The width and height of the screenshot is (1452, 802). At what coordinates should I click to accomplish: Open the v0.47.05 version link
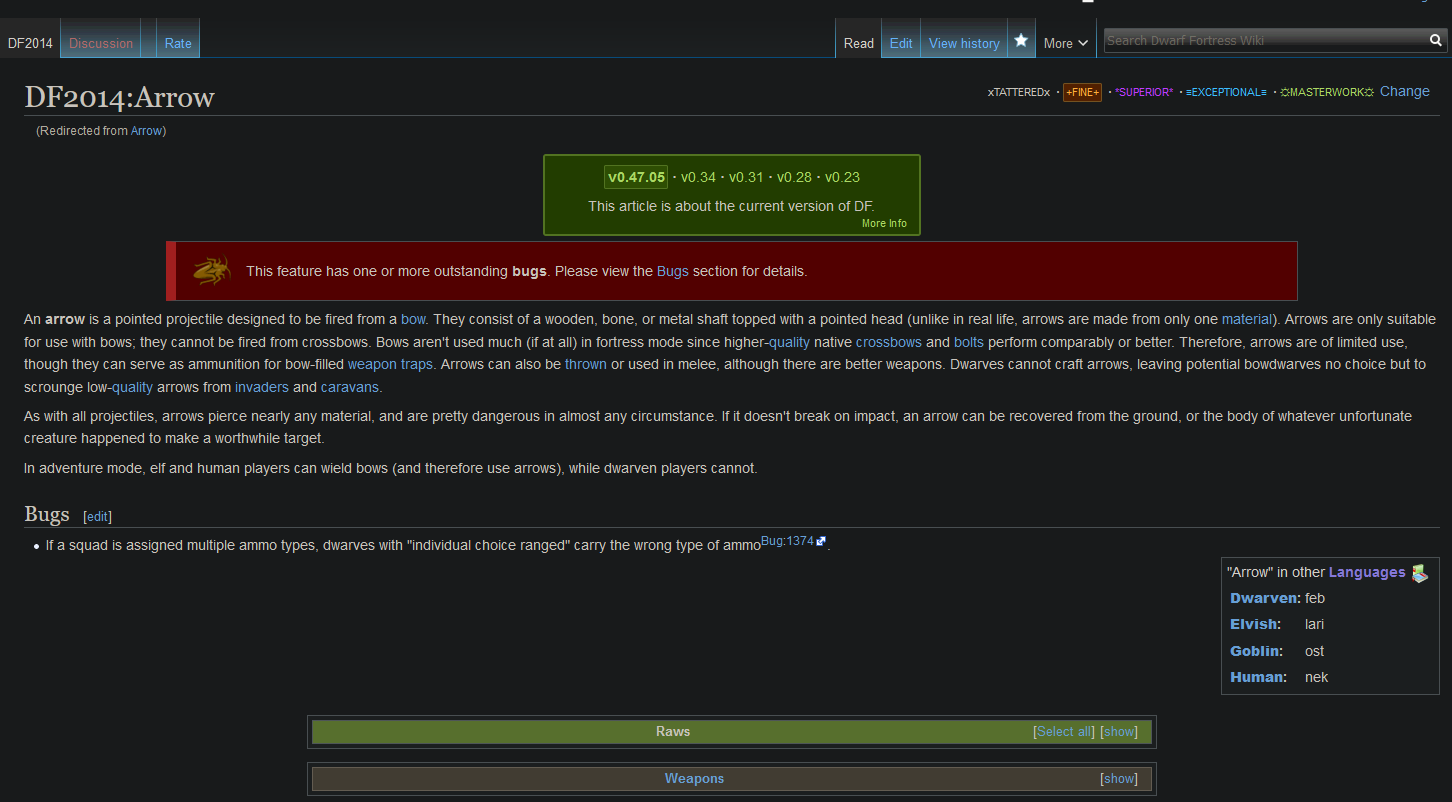coord(636,177)
